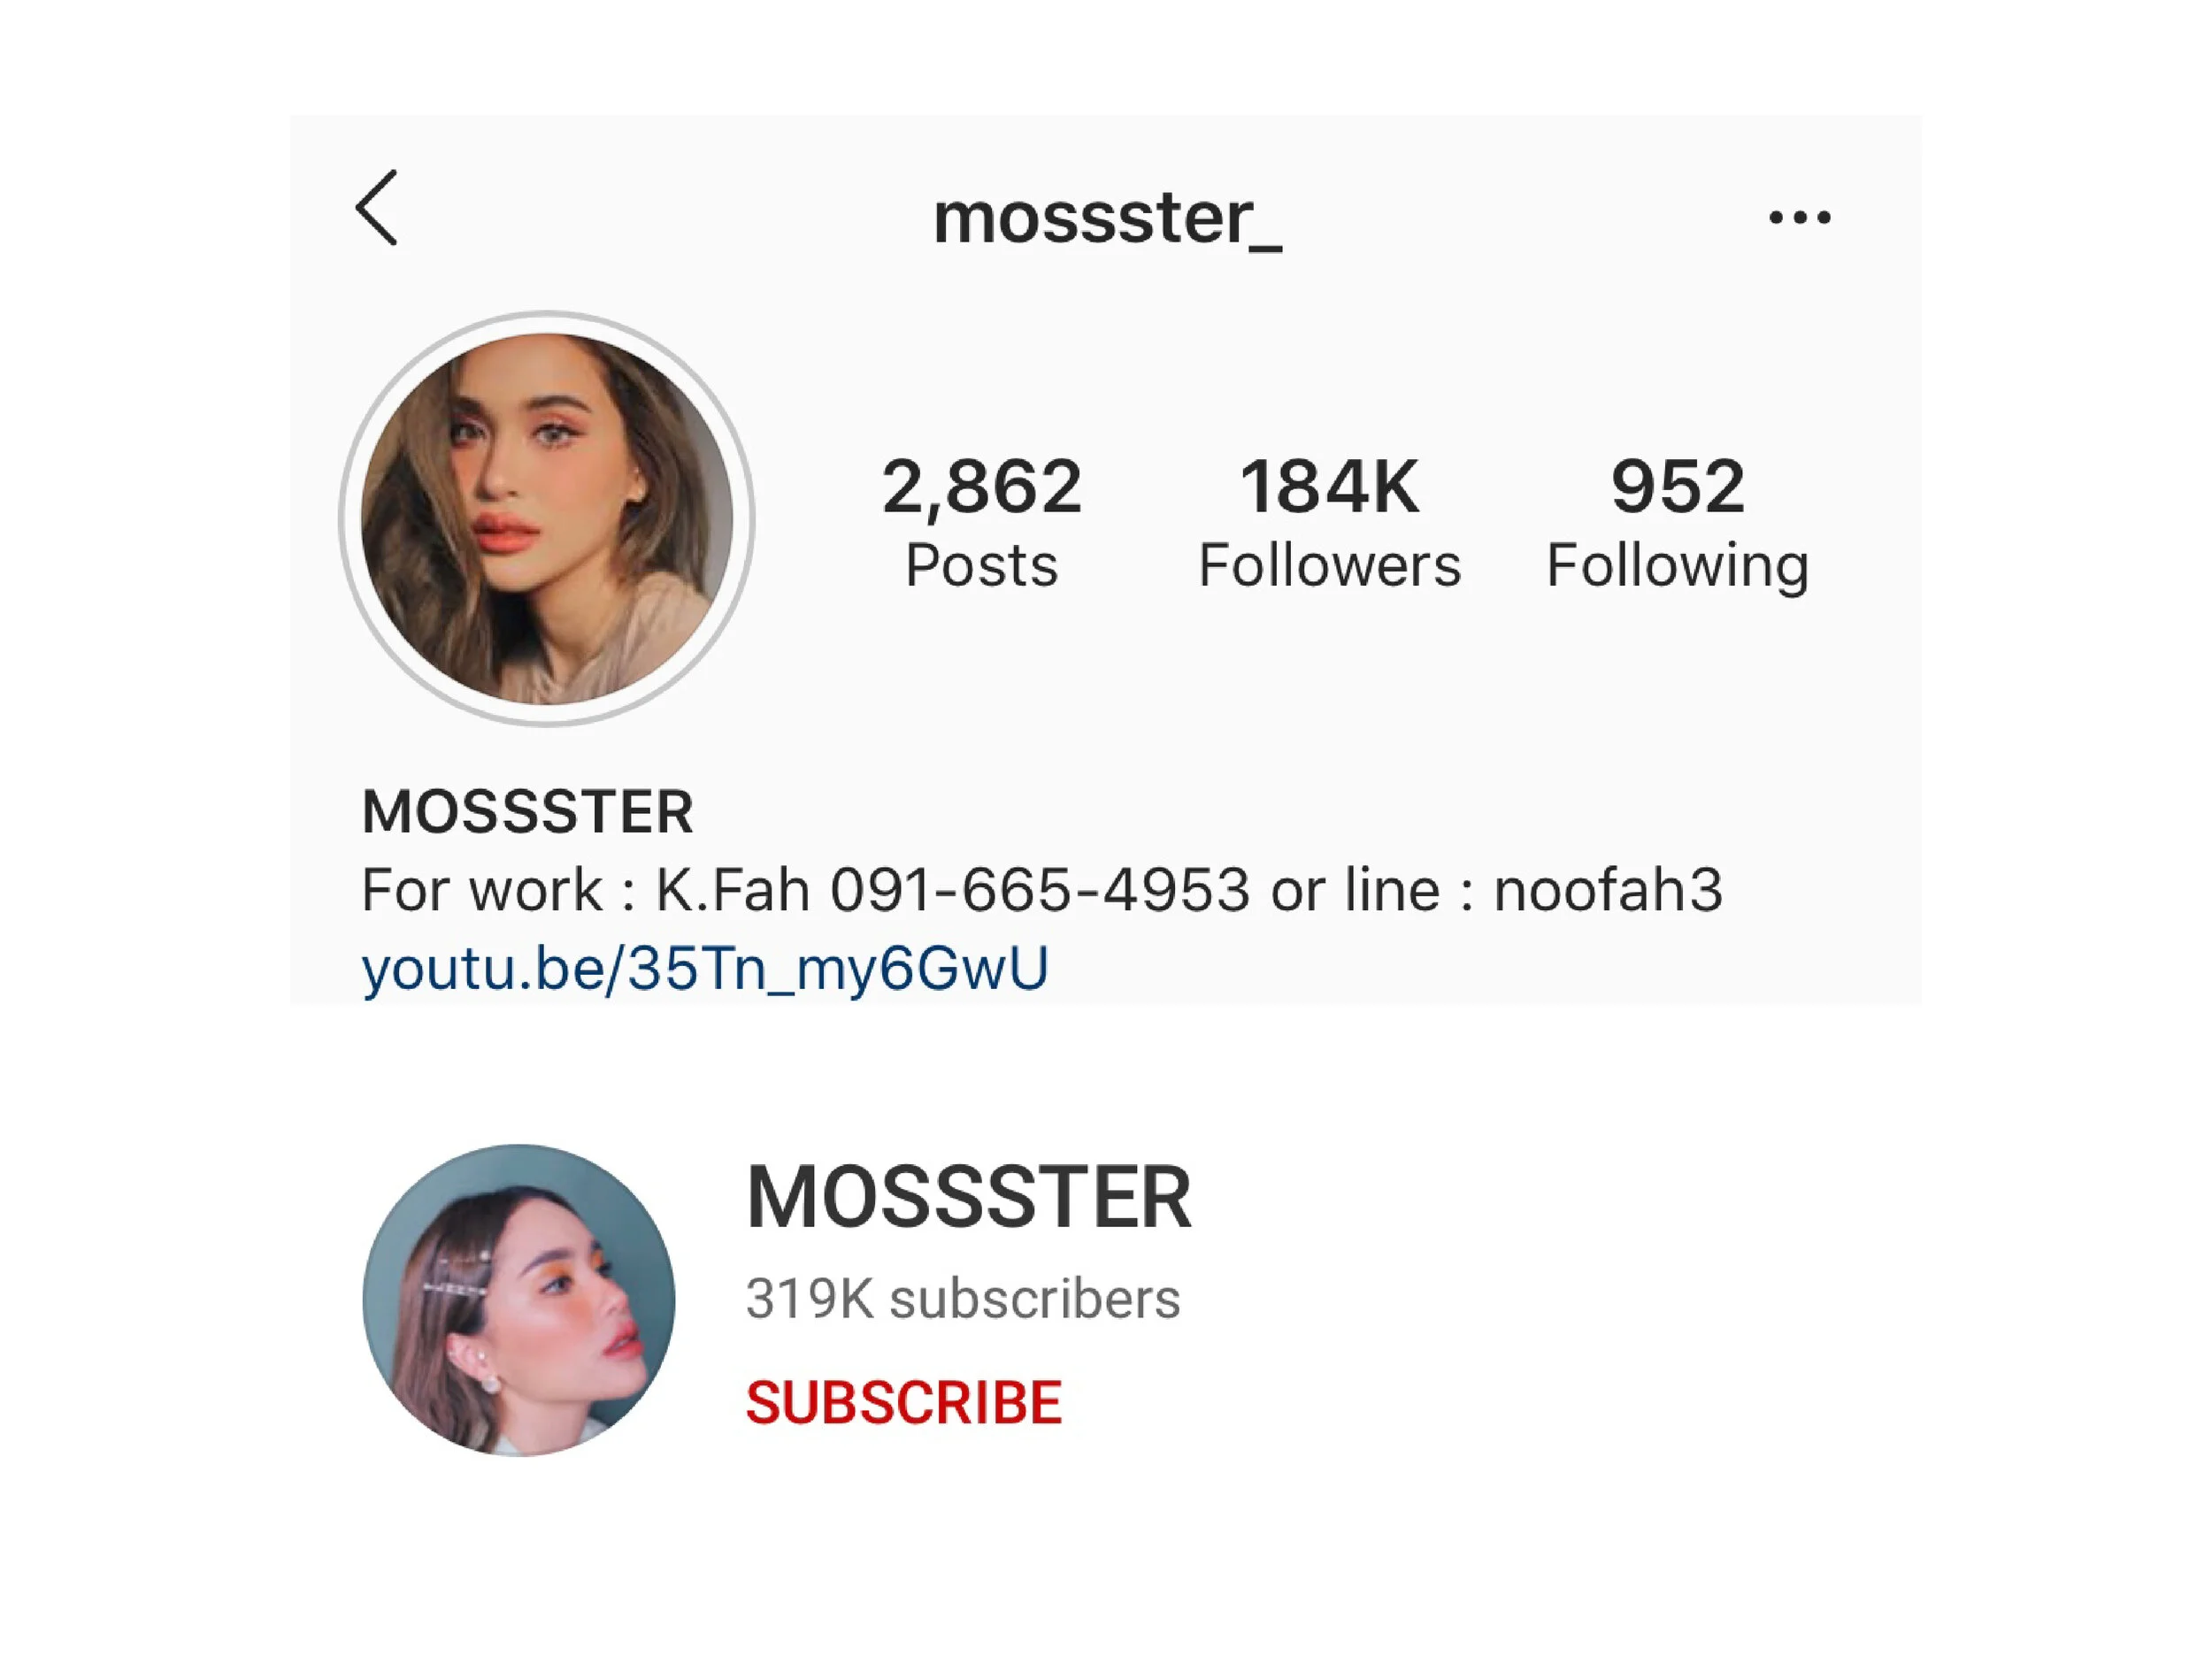Click the For work K.Fah bio line
Viewport: 2212px width, 1672px height.
(1042, 889)
